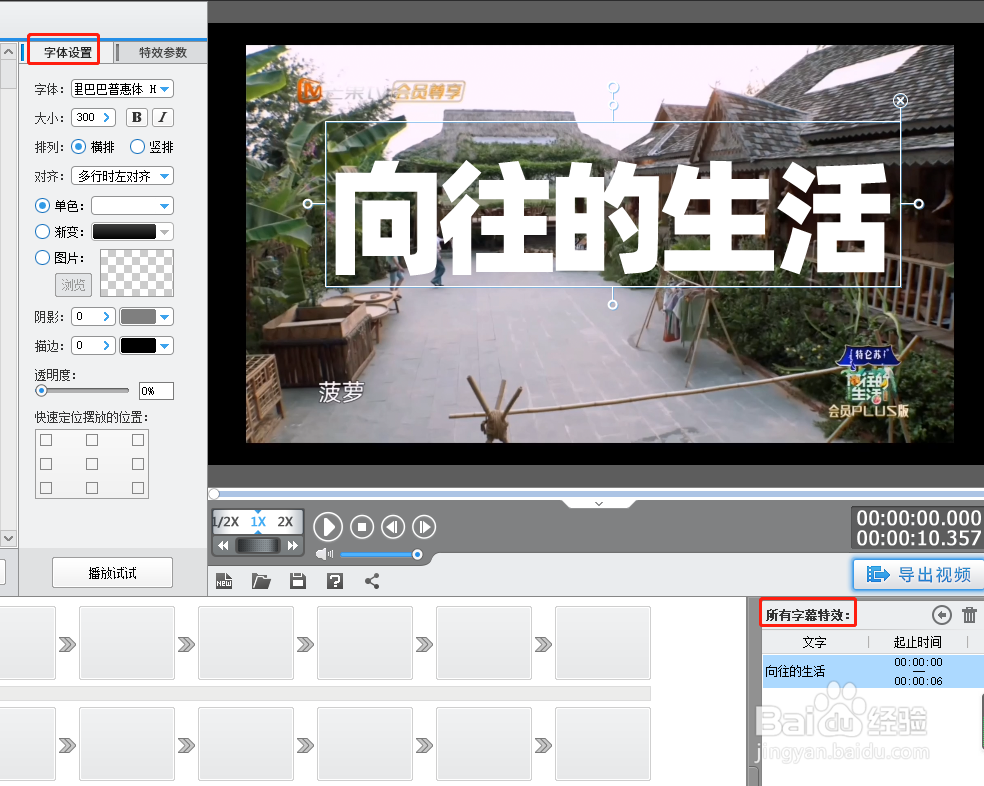The height and width of the screenshot is (786, 984).
Task: Open the shadow color dropdown
Action: coord(164,317)
